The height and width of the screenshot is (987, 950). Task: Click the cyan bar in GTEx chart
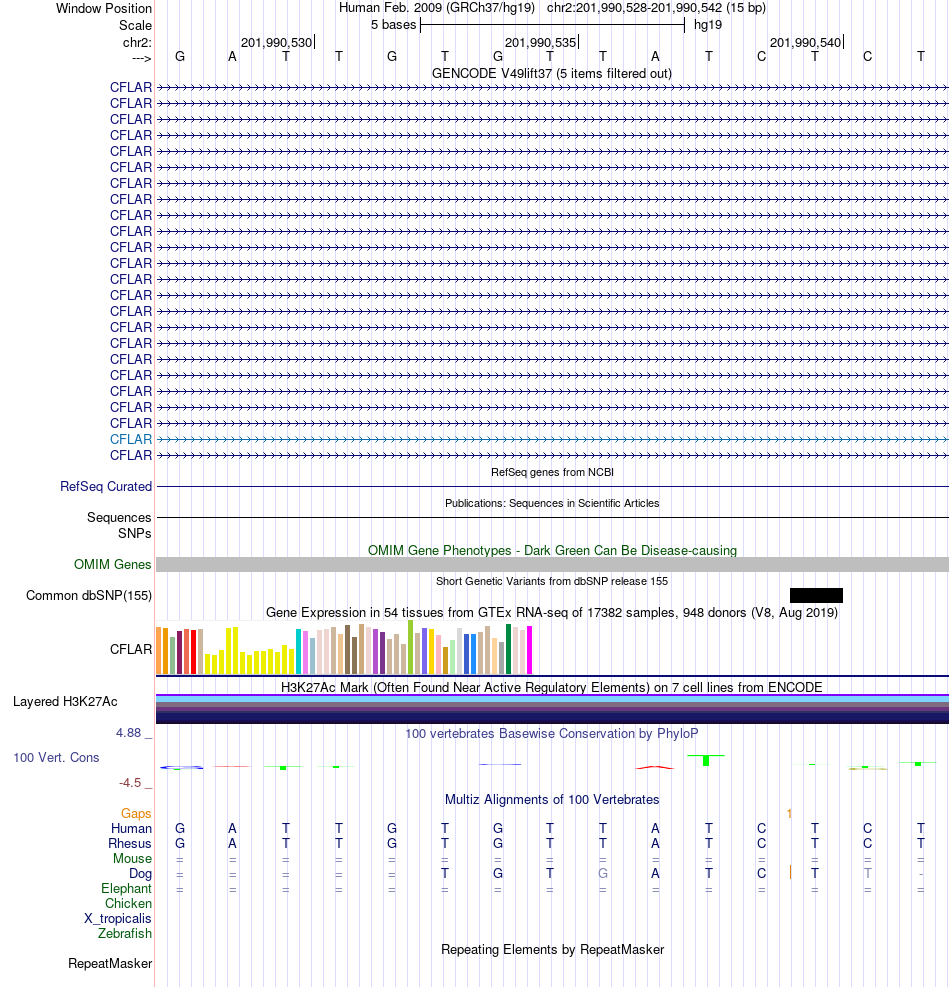tap(298, 651)
